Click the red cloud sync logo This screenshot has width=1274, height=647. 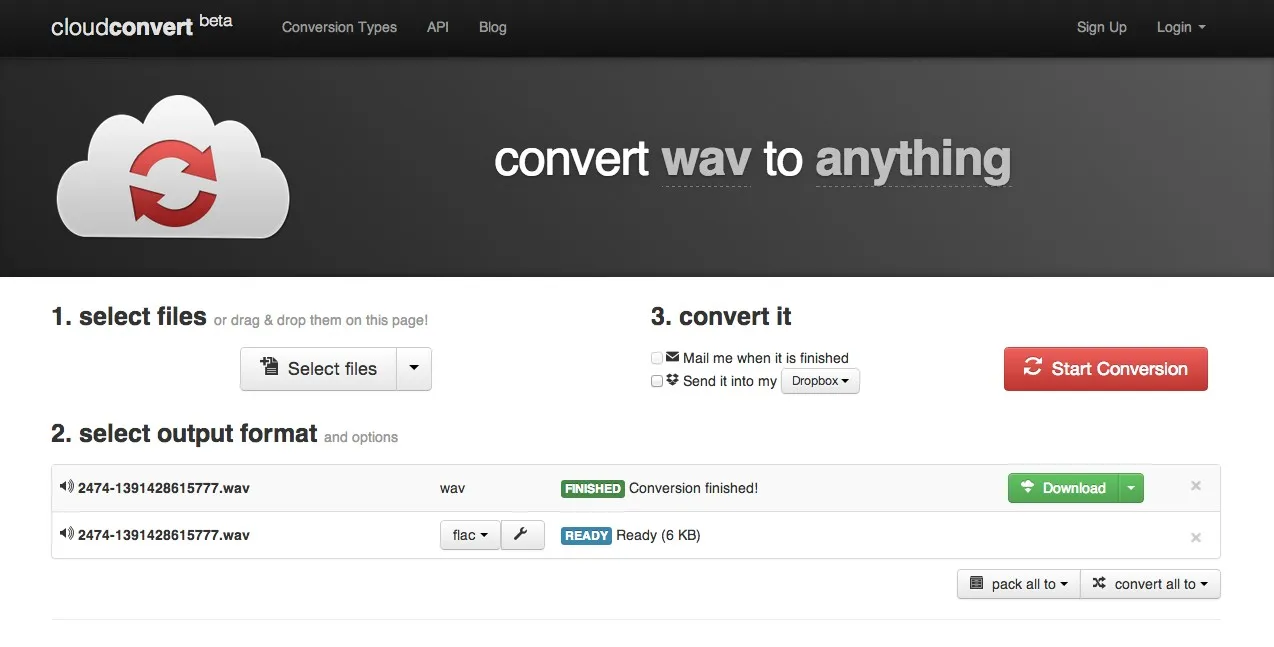tap(173, 166)
